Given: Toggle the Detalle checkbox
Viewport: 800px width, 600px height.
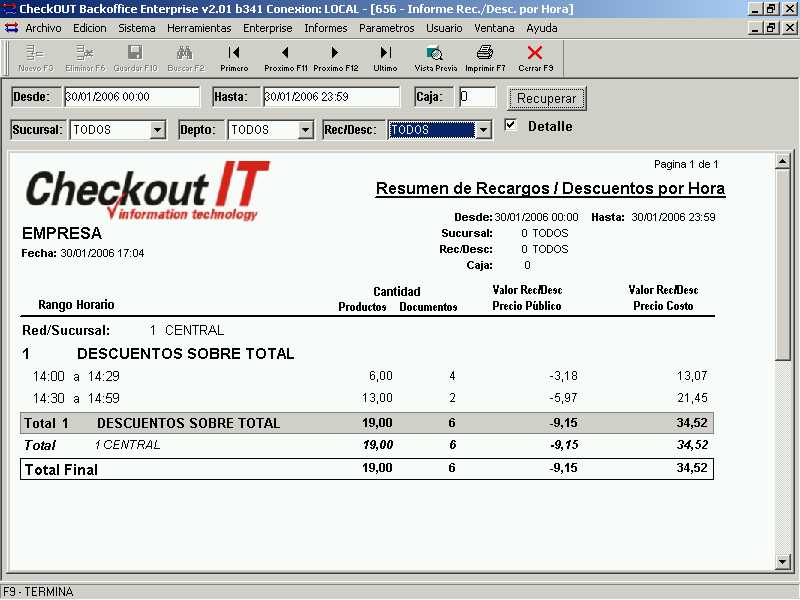Looking at the screenshot, I should [x=510, y=126].
